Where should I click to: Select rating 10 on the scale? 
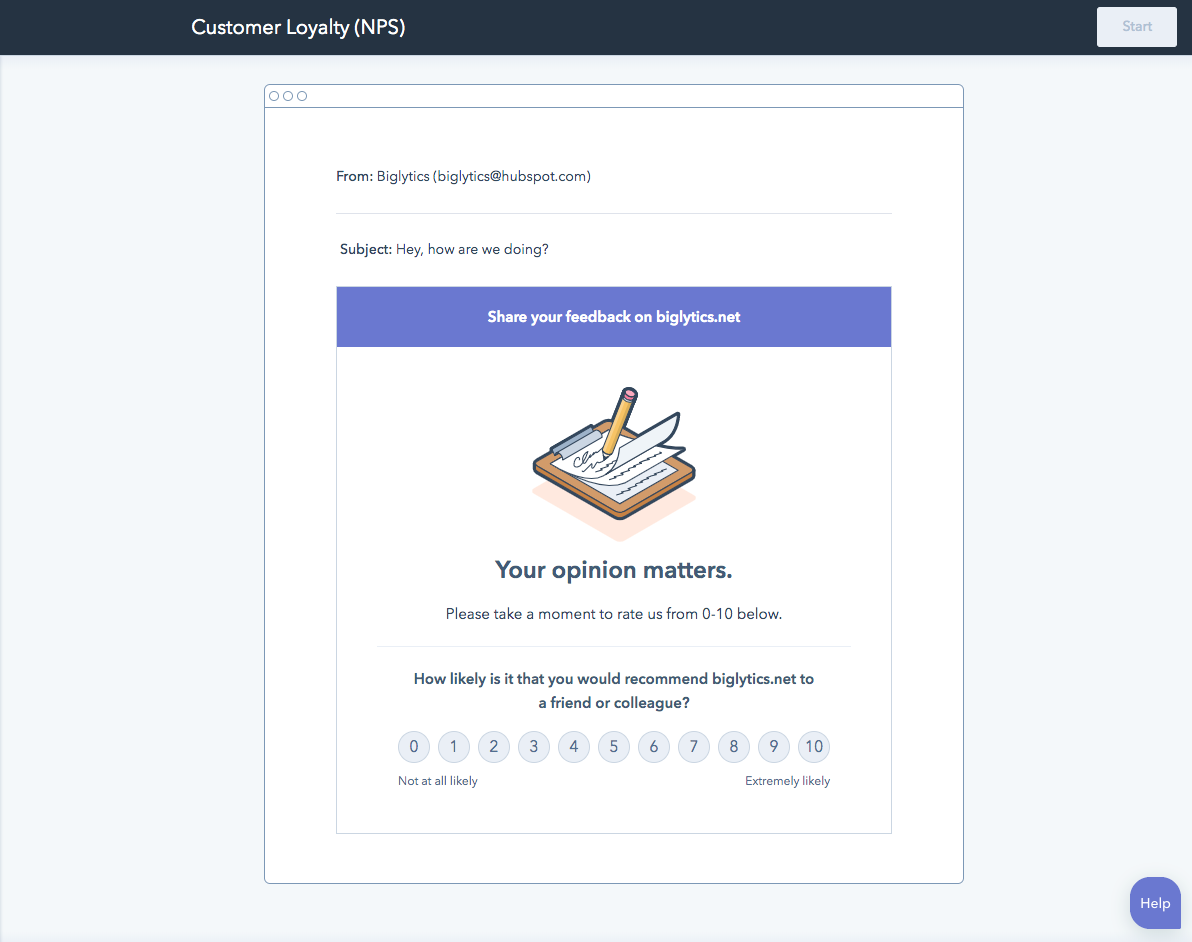(814, 747)
